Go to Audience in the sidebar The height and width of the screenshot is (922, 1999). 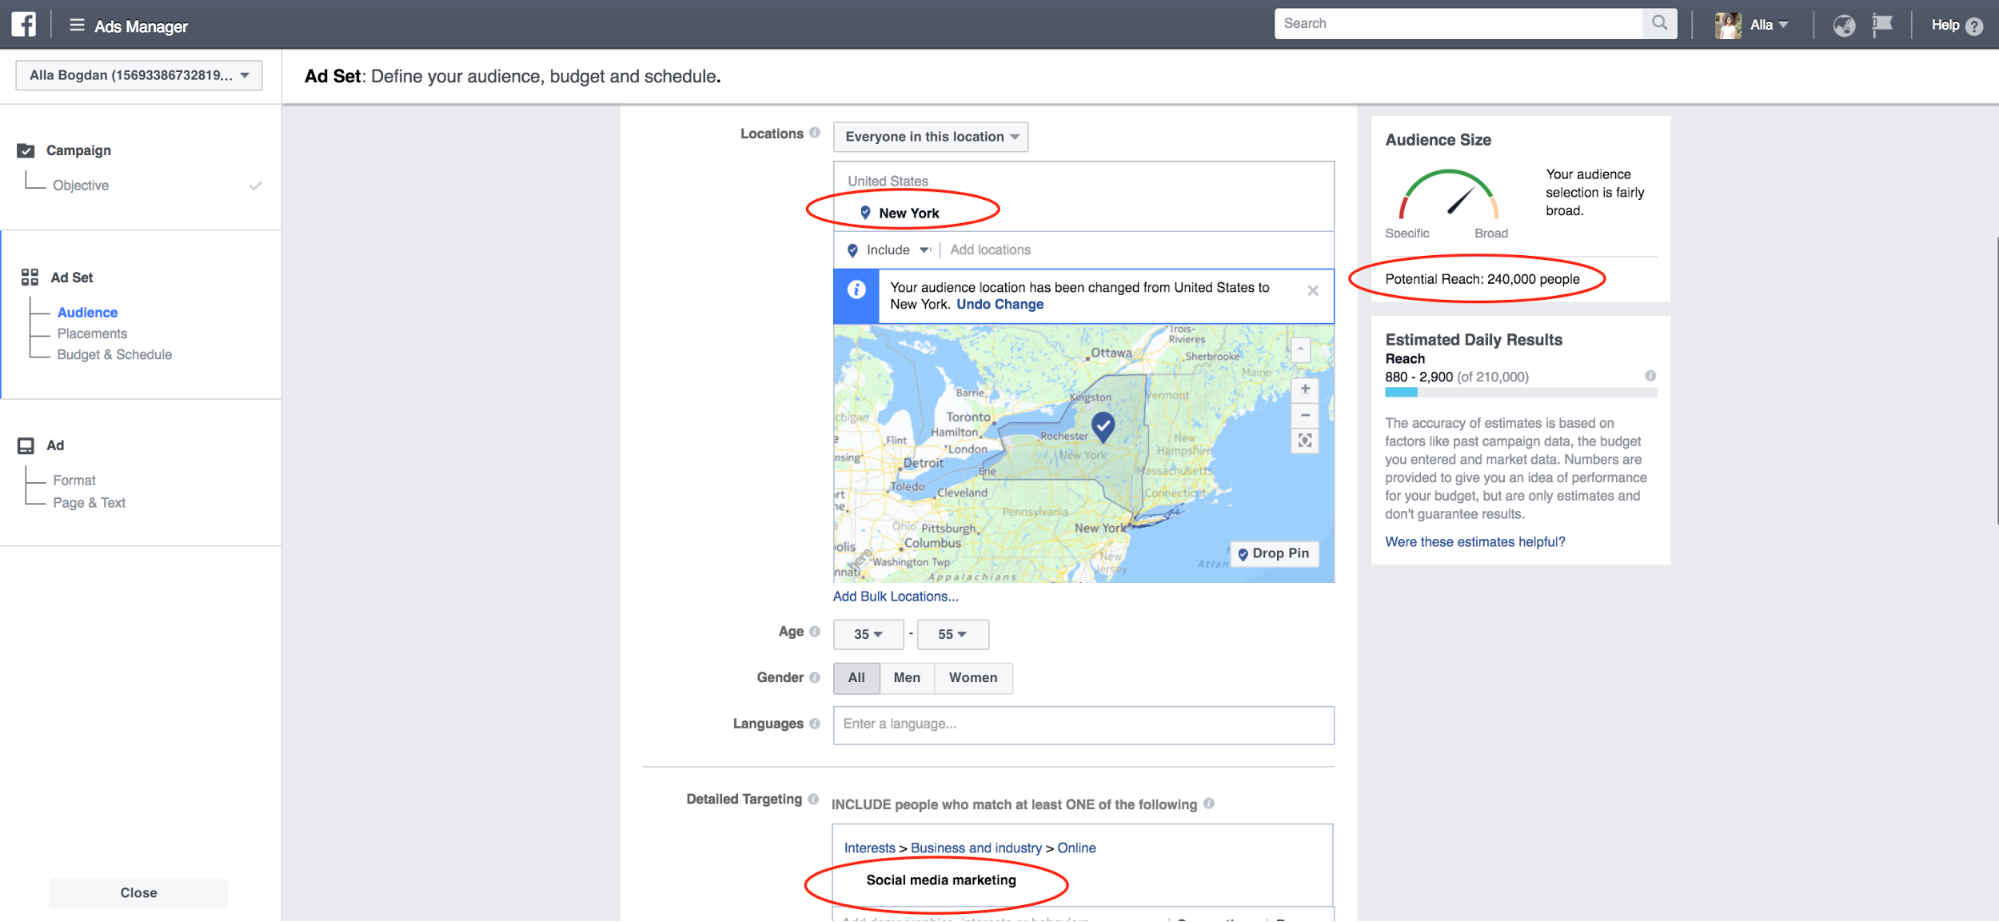(87, 313)
